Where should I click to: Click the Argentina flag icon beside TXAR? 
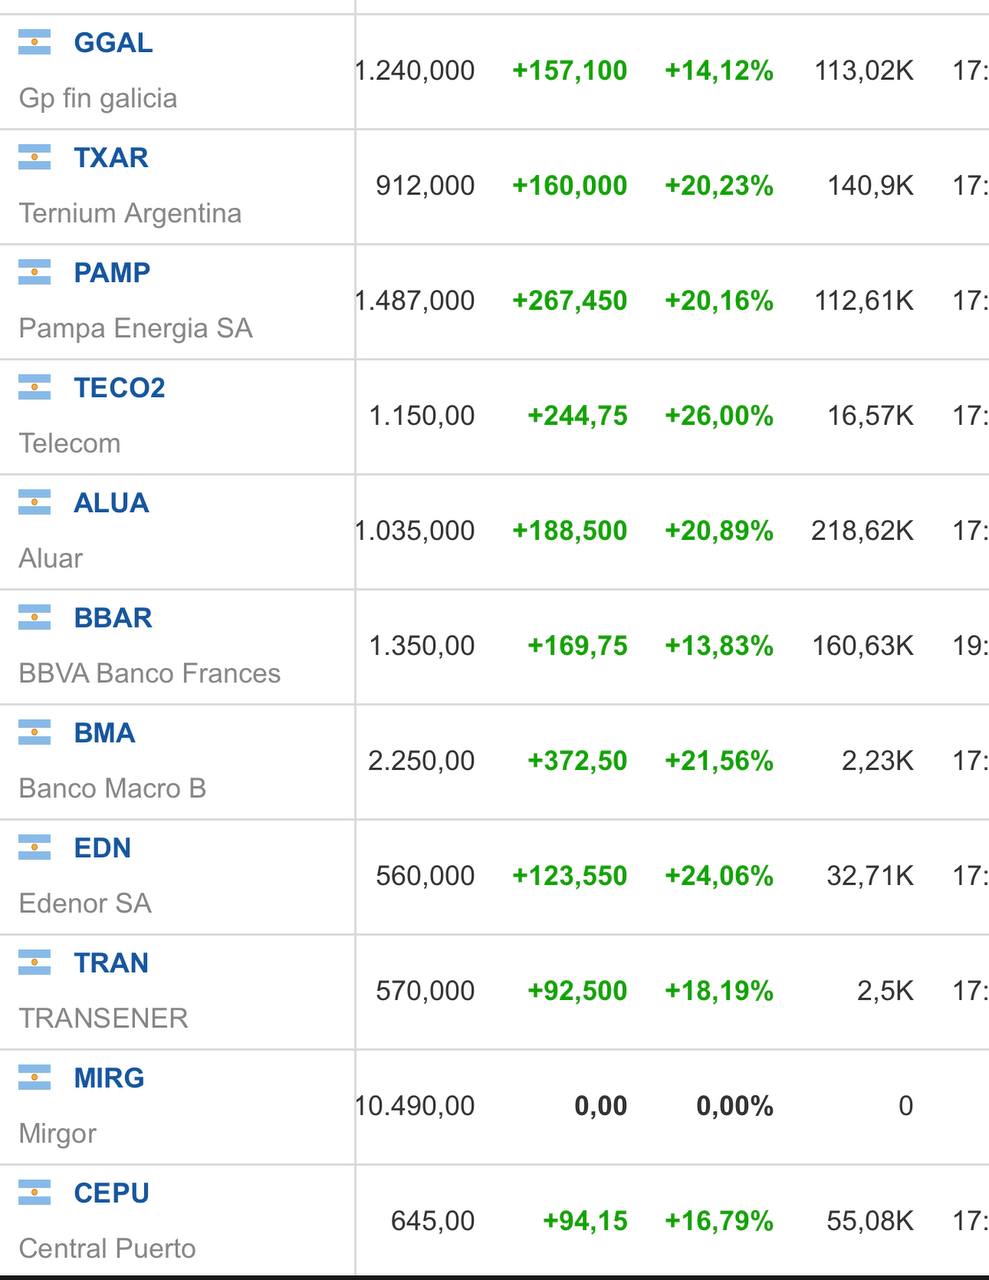34,157
